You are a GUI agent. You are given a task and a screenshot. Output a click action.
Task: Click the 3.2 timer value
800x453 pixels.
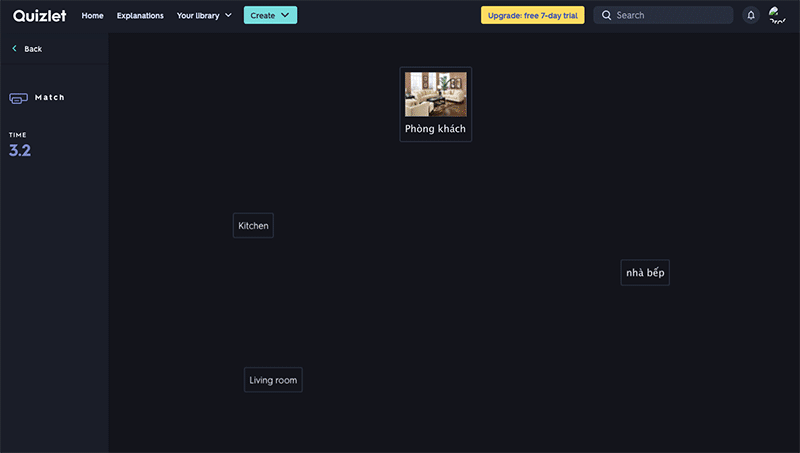pos(20,151)
